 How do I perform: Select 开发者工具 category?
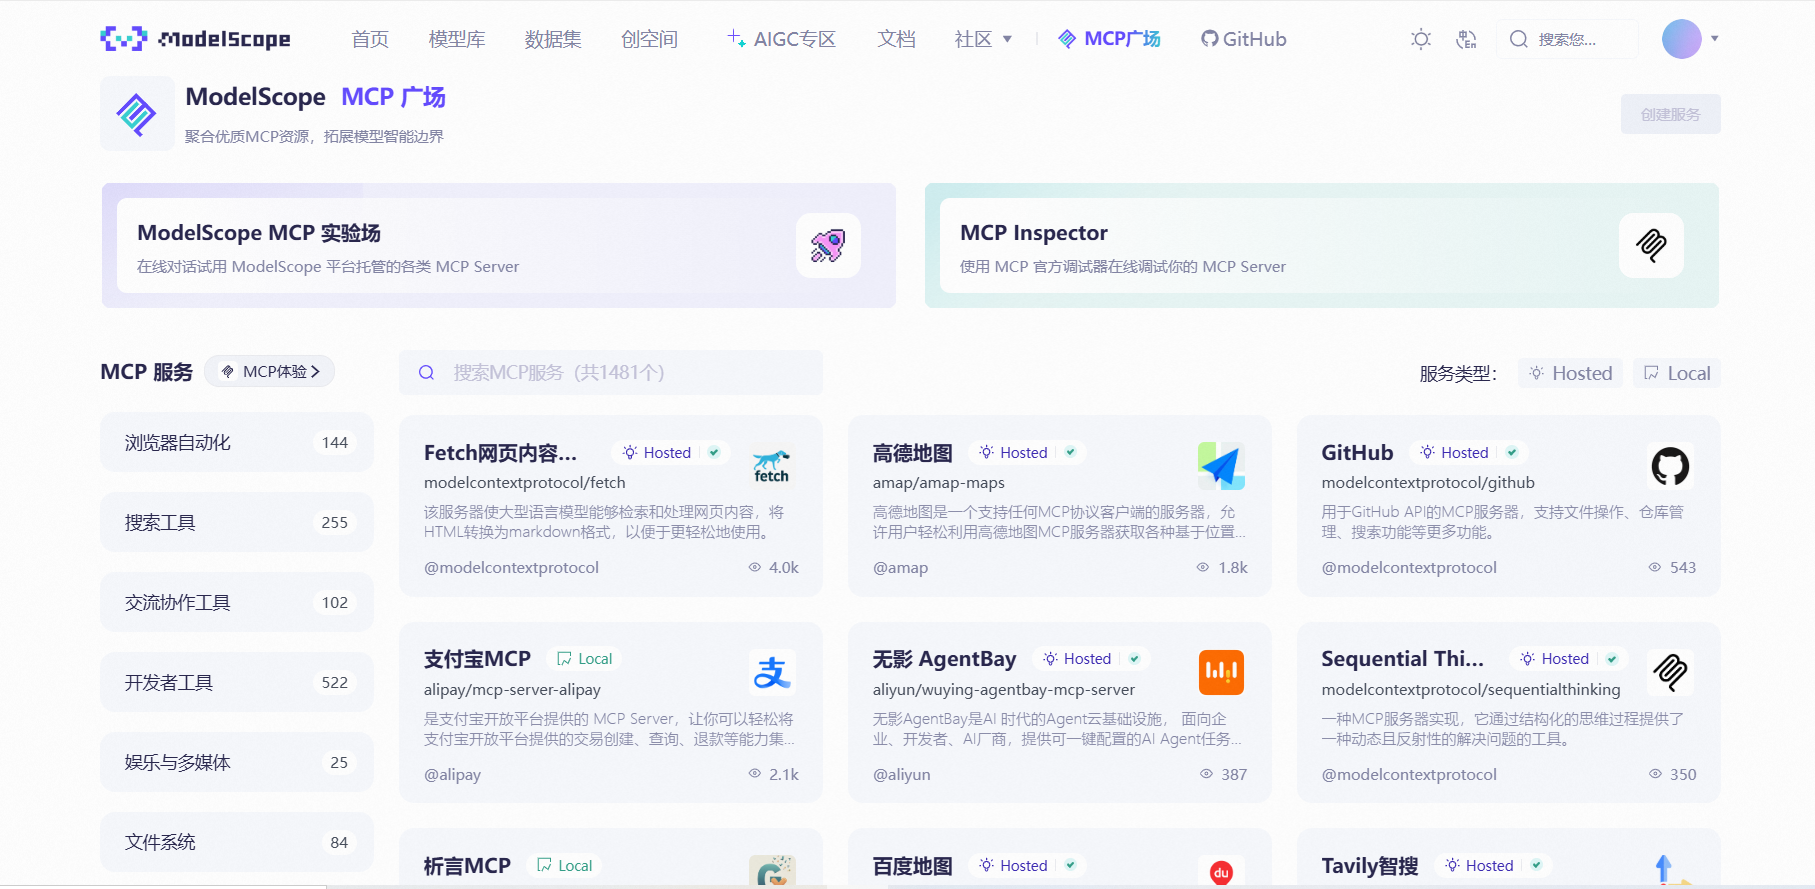tap(237, 682)
